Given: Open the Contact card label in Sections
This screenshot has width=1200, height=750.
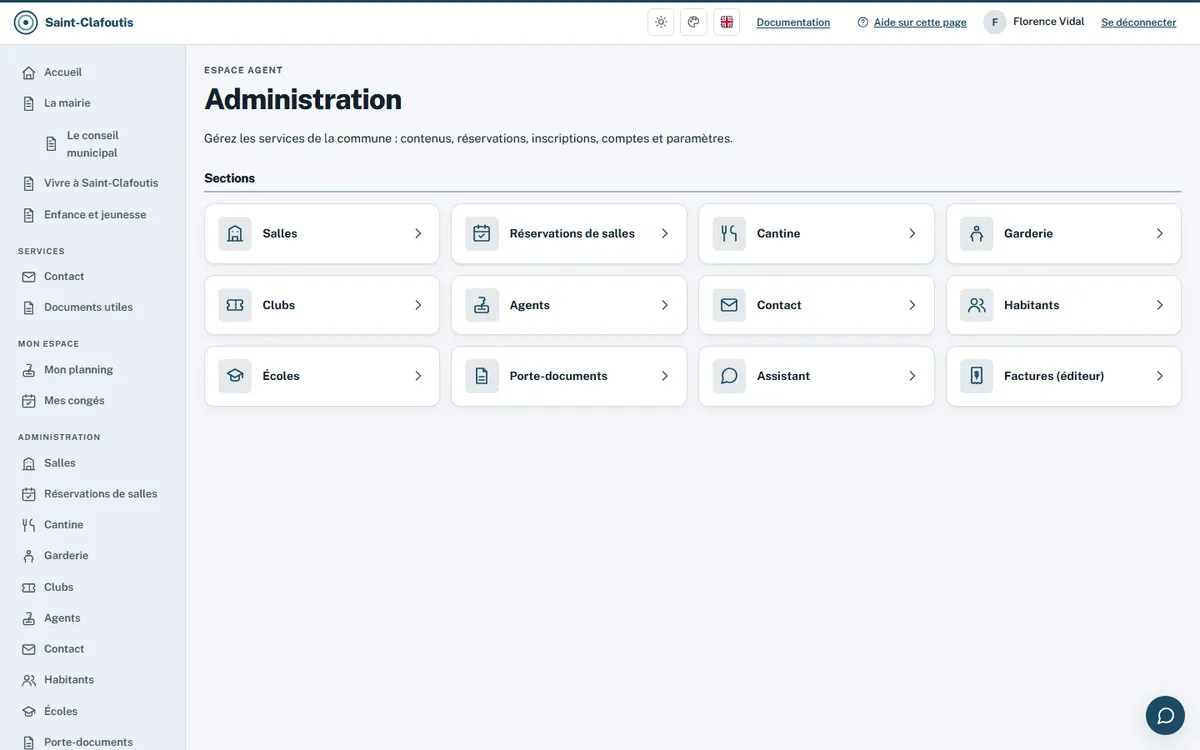Looking at the screenshot, I should click(779, 305).
